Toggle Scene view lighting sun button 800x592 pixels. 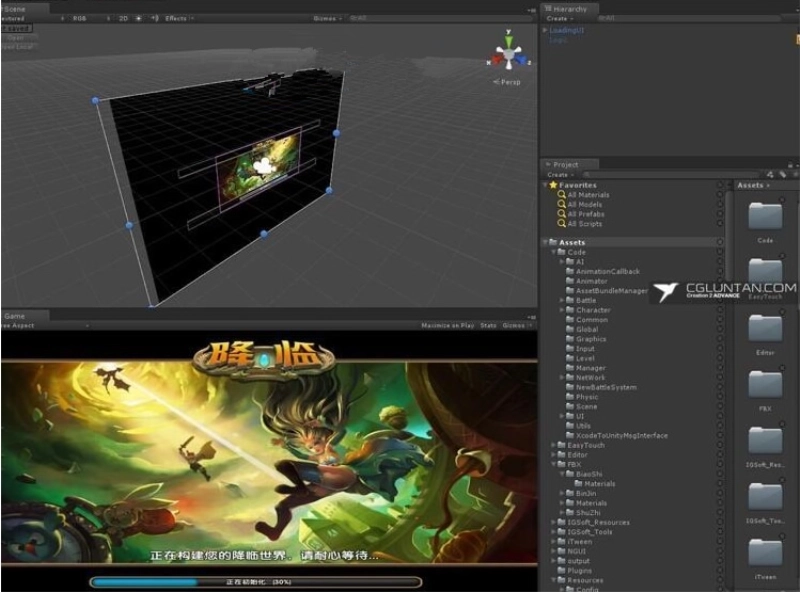(138, 18)
